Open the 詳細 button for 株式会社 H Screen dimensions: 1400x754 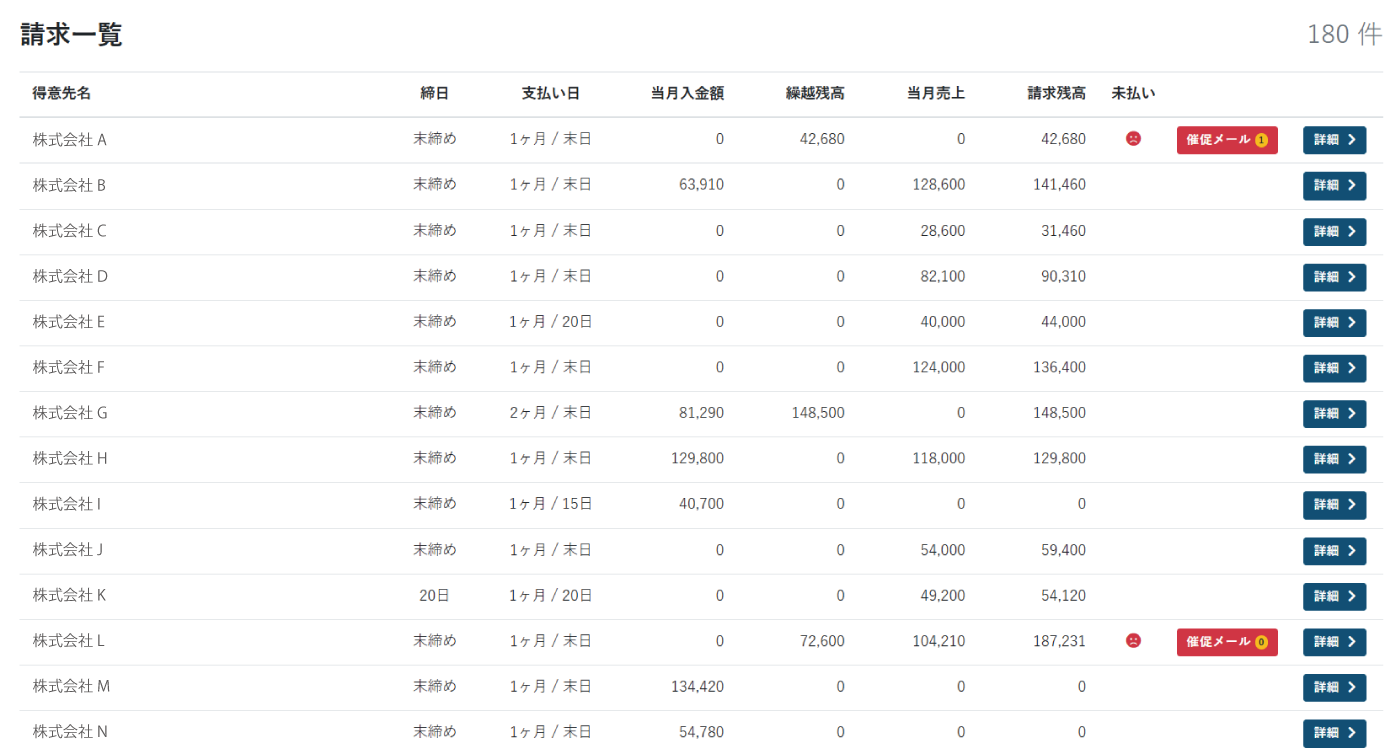pyautogui.click(x=1334, y=459)
